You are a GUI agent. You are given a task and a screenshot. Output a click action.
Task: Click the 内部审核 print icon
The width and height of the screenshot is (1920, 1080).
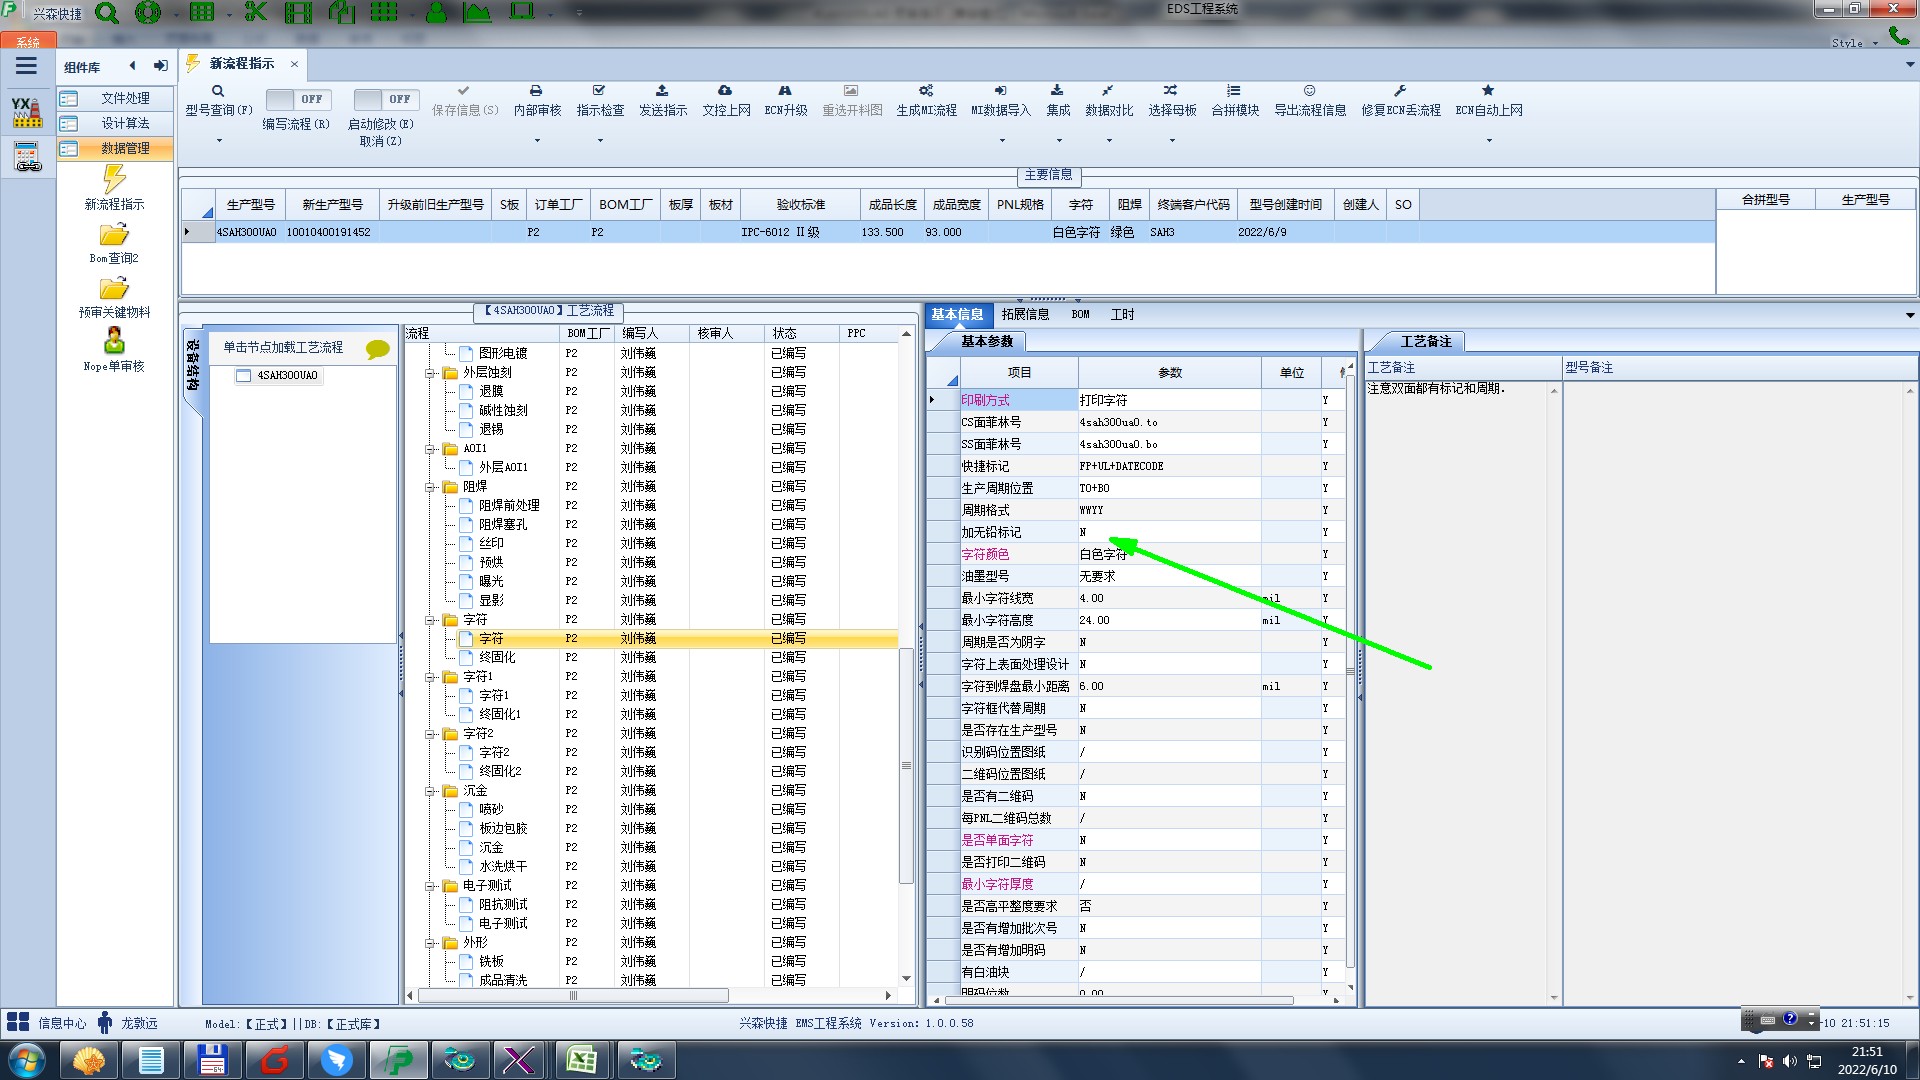click(x=536, y=91)
